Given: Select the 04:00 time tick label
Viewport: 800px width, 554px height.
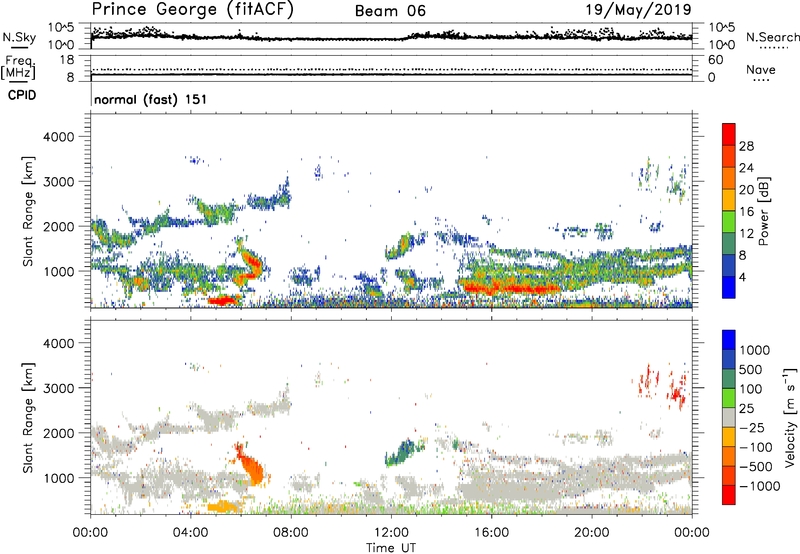Looking at the screenshot, I should coord(191,533).
